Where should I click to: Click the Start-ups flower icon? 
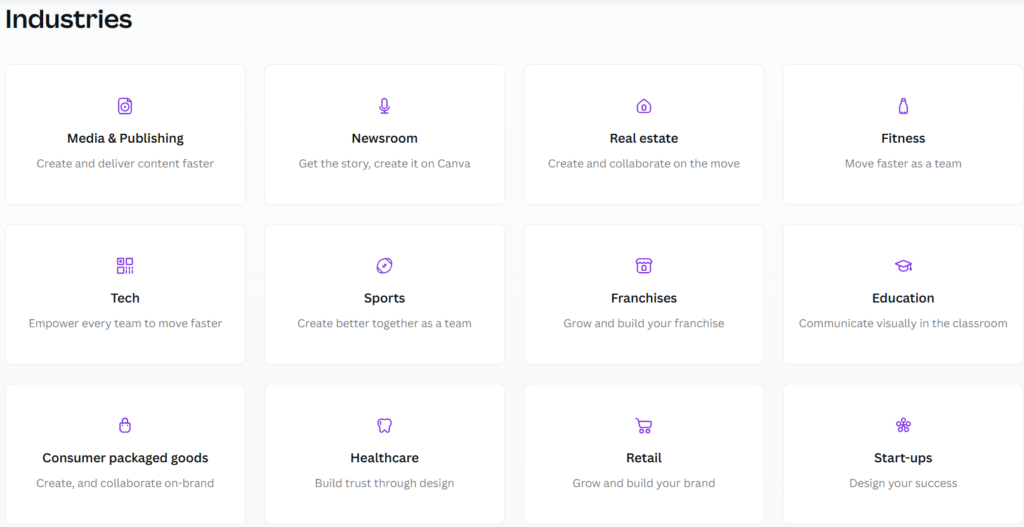903,426
